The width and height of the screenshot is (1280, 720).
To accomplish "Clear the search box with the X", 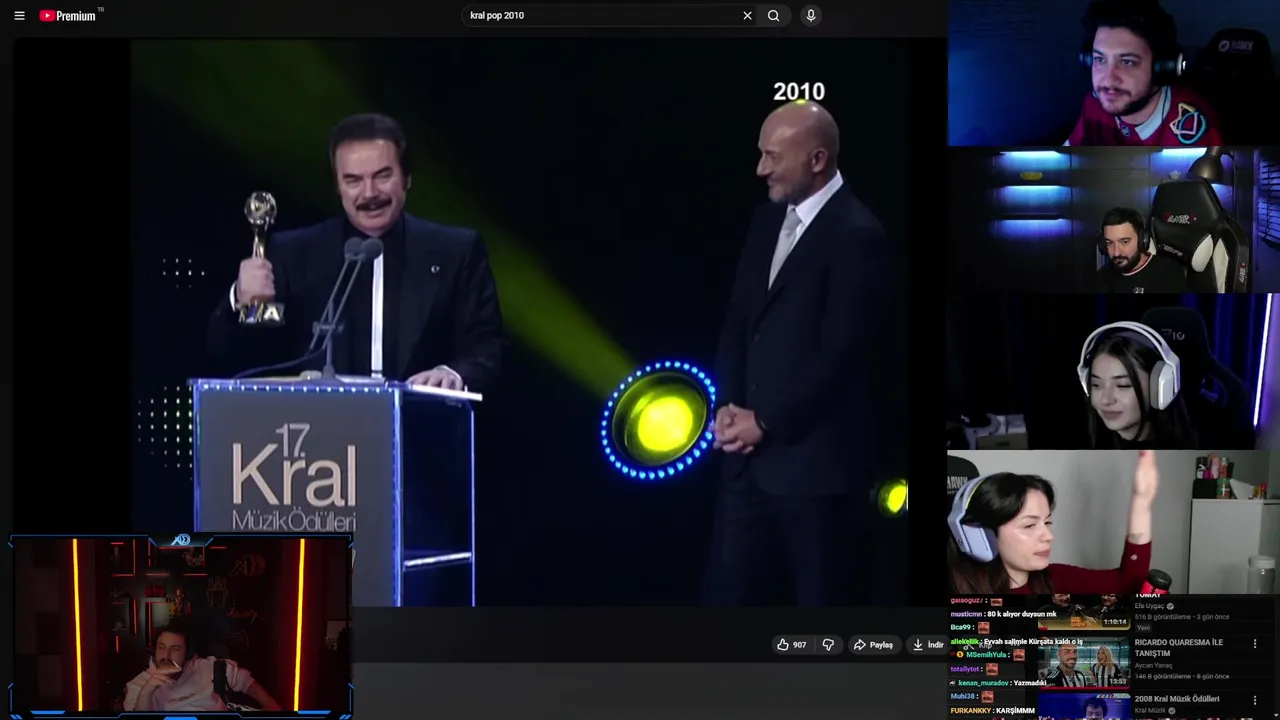I will click(x=747, y=15).
